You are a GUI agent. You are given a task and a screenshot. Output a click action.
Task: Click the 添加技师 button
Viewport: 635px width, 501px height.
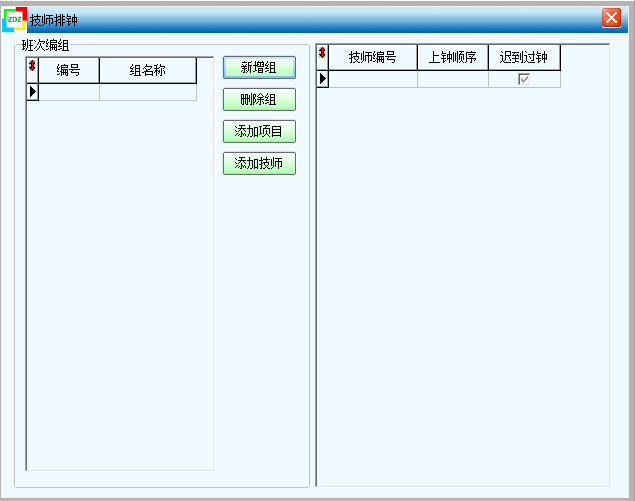click(259, 163)
